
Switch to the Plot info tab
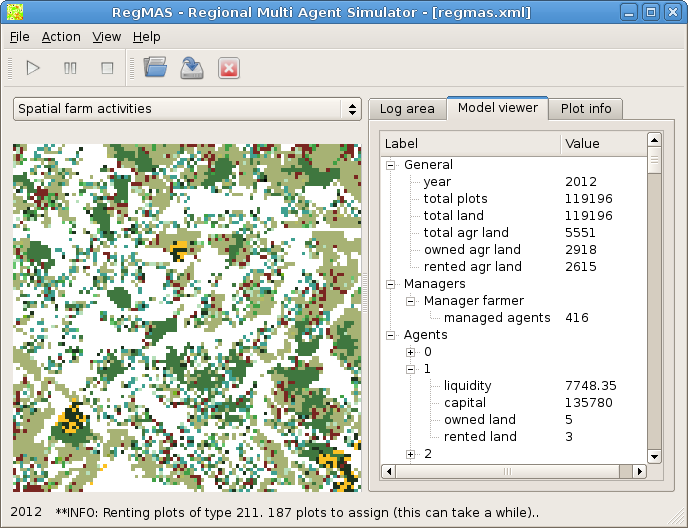[x=586, y=109]
